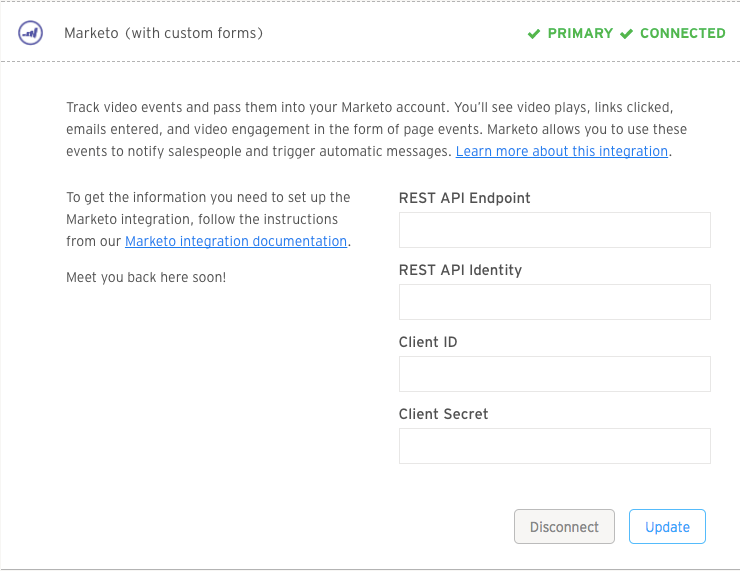Click the 'Meet you back here soon!' text
The height and width of the screenshot is (571, 740).
146,277
